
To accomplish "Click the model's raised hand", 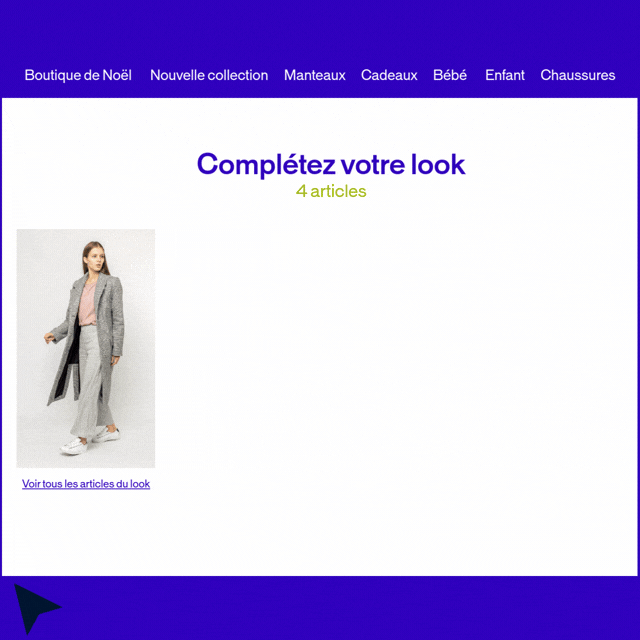I will coord(49,338).
